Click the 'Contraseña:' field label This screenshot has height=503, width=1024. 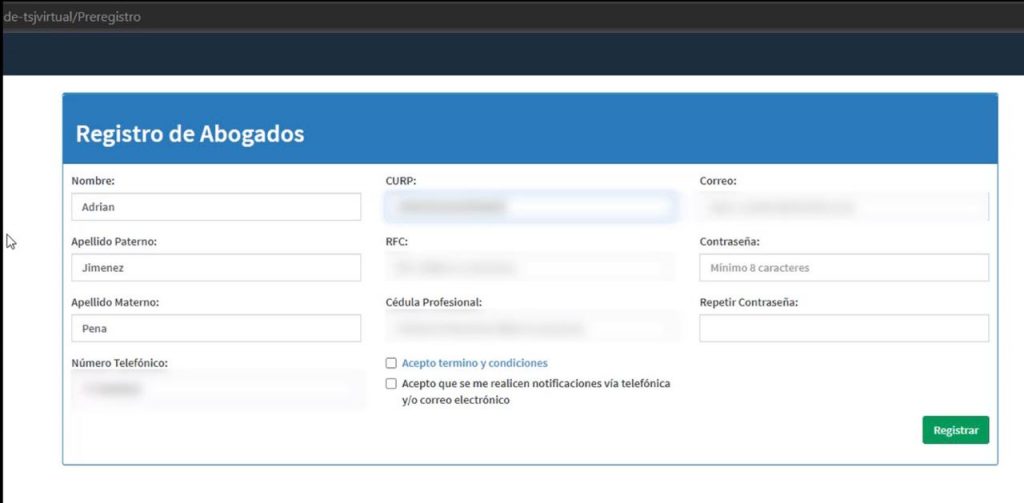click(730, 242)
